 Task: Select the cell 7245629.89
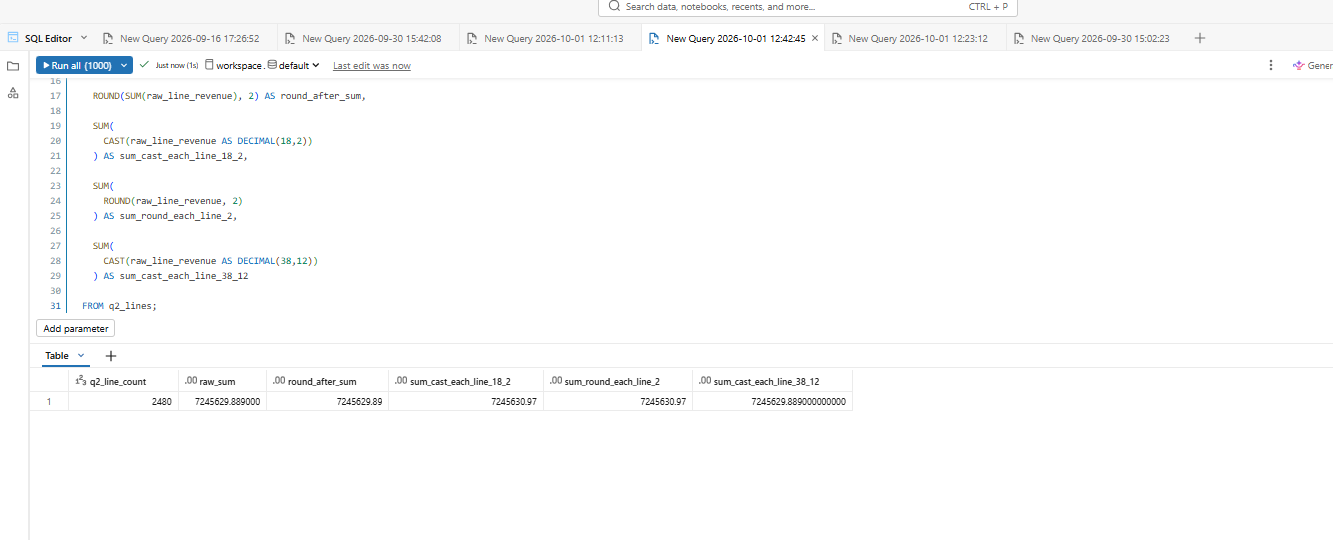click(x=327, y=402)
